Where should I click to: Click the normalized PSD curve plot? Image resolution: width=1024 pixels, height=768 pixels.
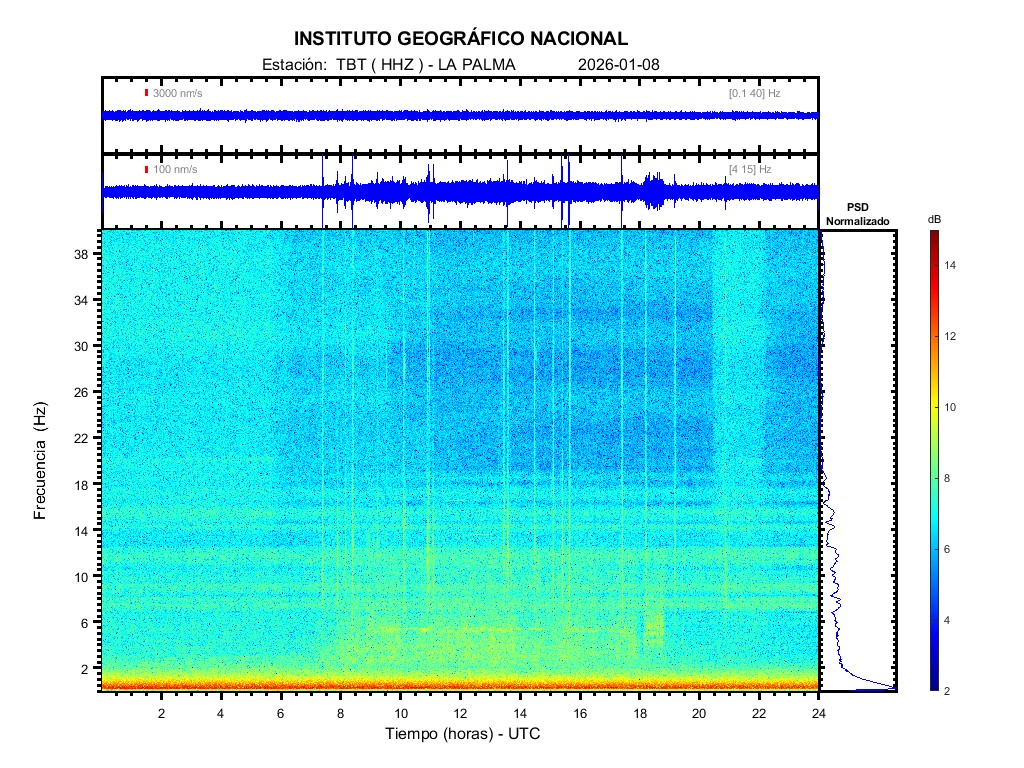[857, 460]
